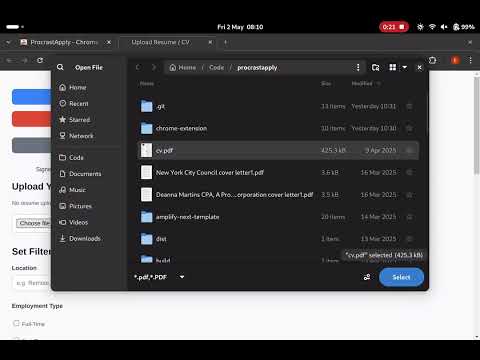Click Home in the path bar
The image size is (480, 360).
183,68
